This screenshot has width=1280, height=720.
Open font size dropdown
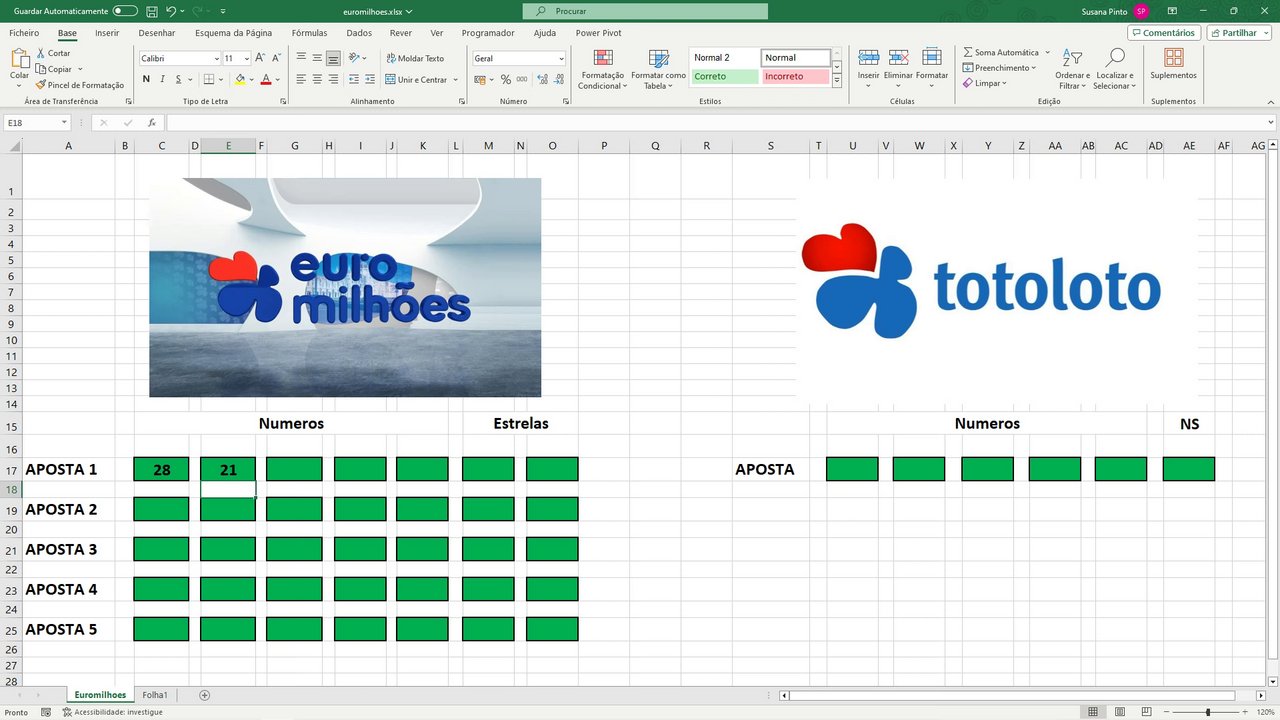coord(245,58)
